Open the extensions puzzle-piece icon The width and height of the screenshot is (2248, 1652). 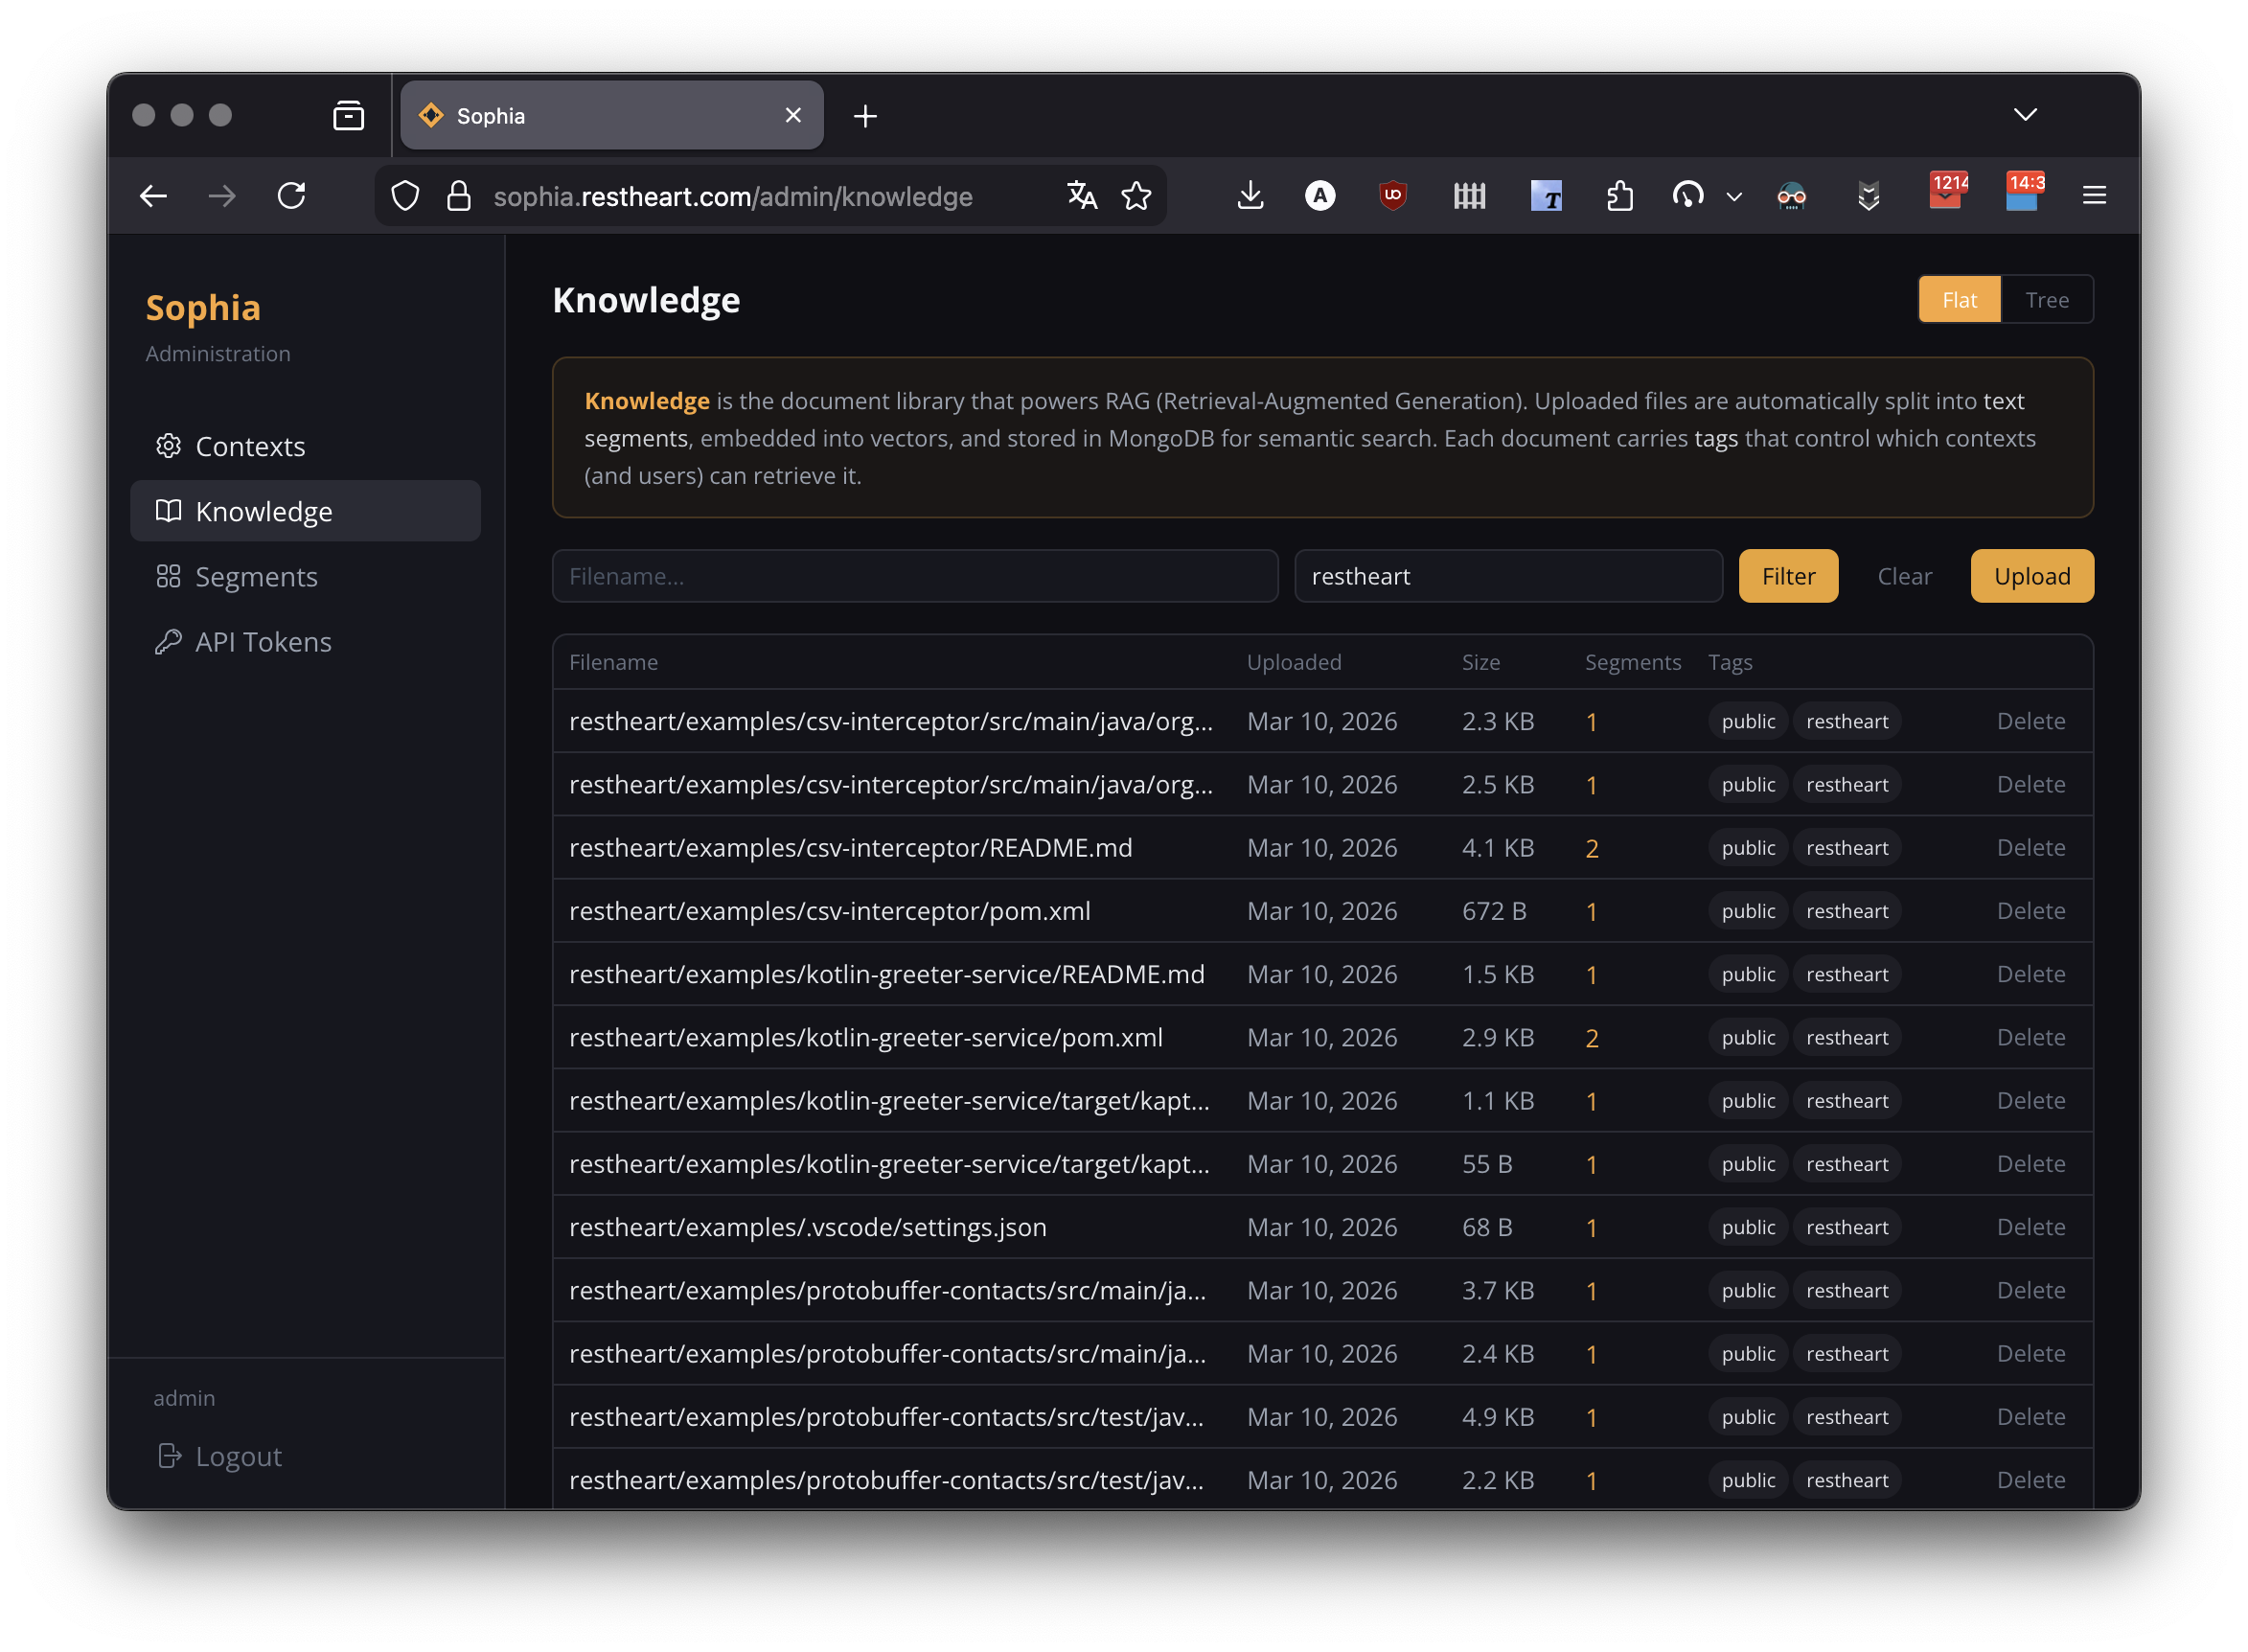coord(1619,196)
